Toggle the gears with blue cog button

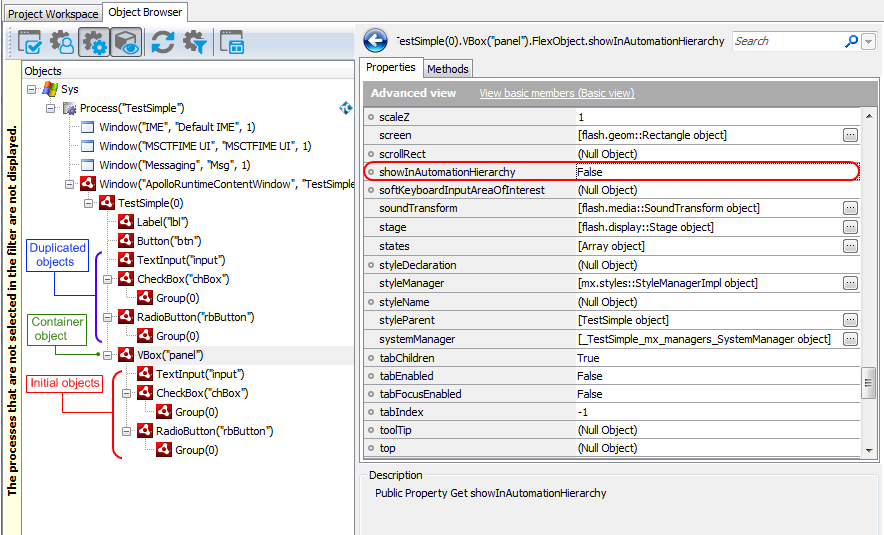[x=94, y=42]
